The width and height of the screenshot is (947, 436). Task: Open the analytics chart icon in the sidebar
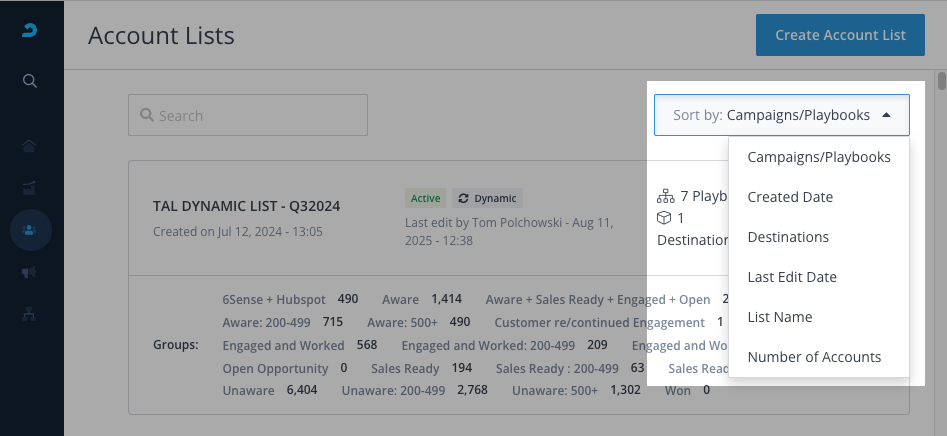pyautogui.click(x=31, y=187)
